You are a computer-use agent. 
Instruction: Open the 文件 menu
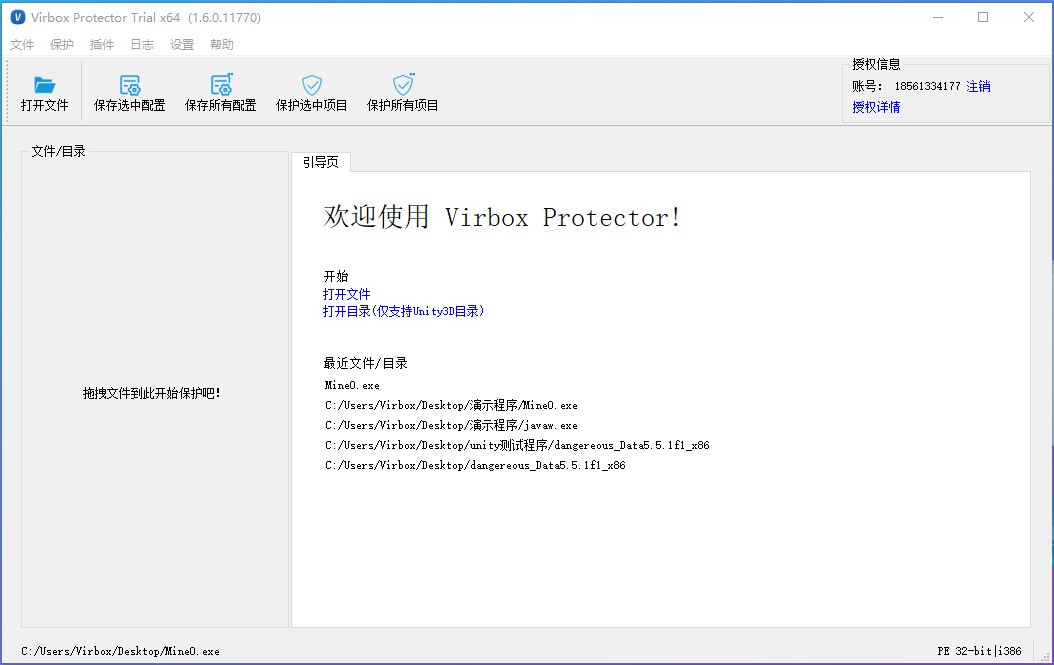click(x=22, y=44)
